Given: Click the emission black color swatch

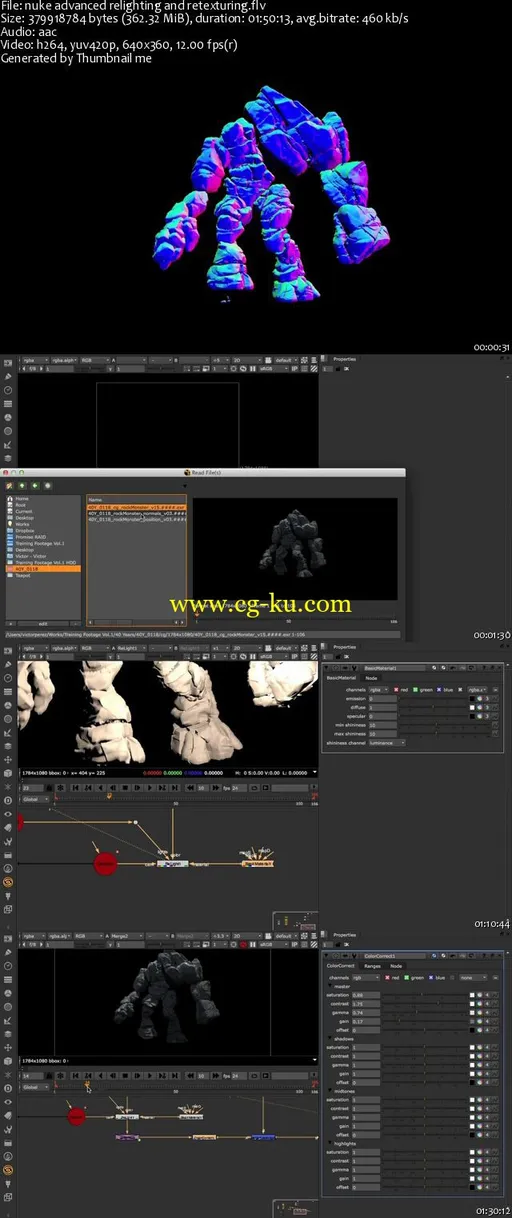Looking at the screenshot, I should pyautogui.click(x=472, y=699).
